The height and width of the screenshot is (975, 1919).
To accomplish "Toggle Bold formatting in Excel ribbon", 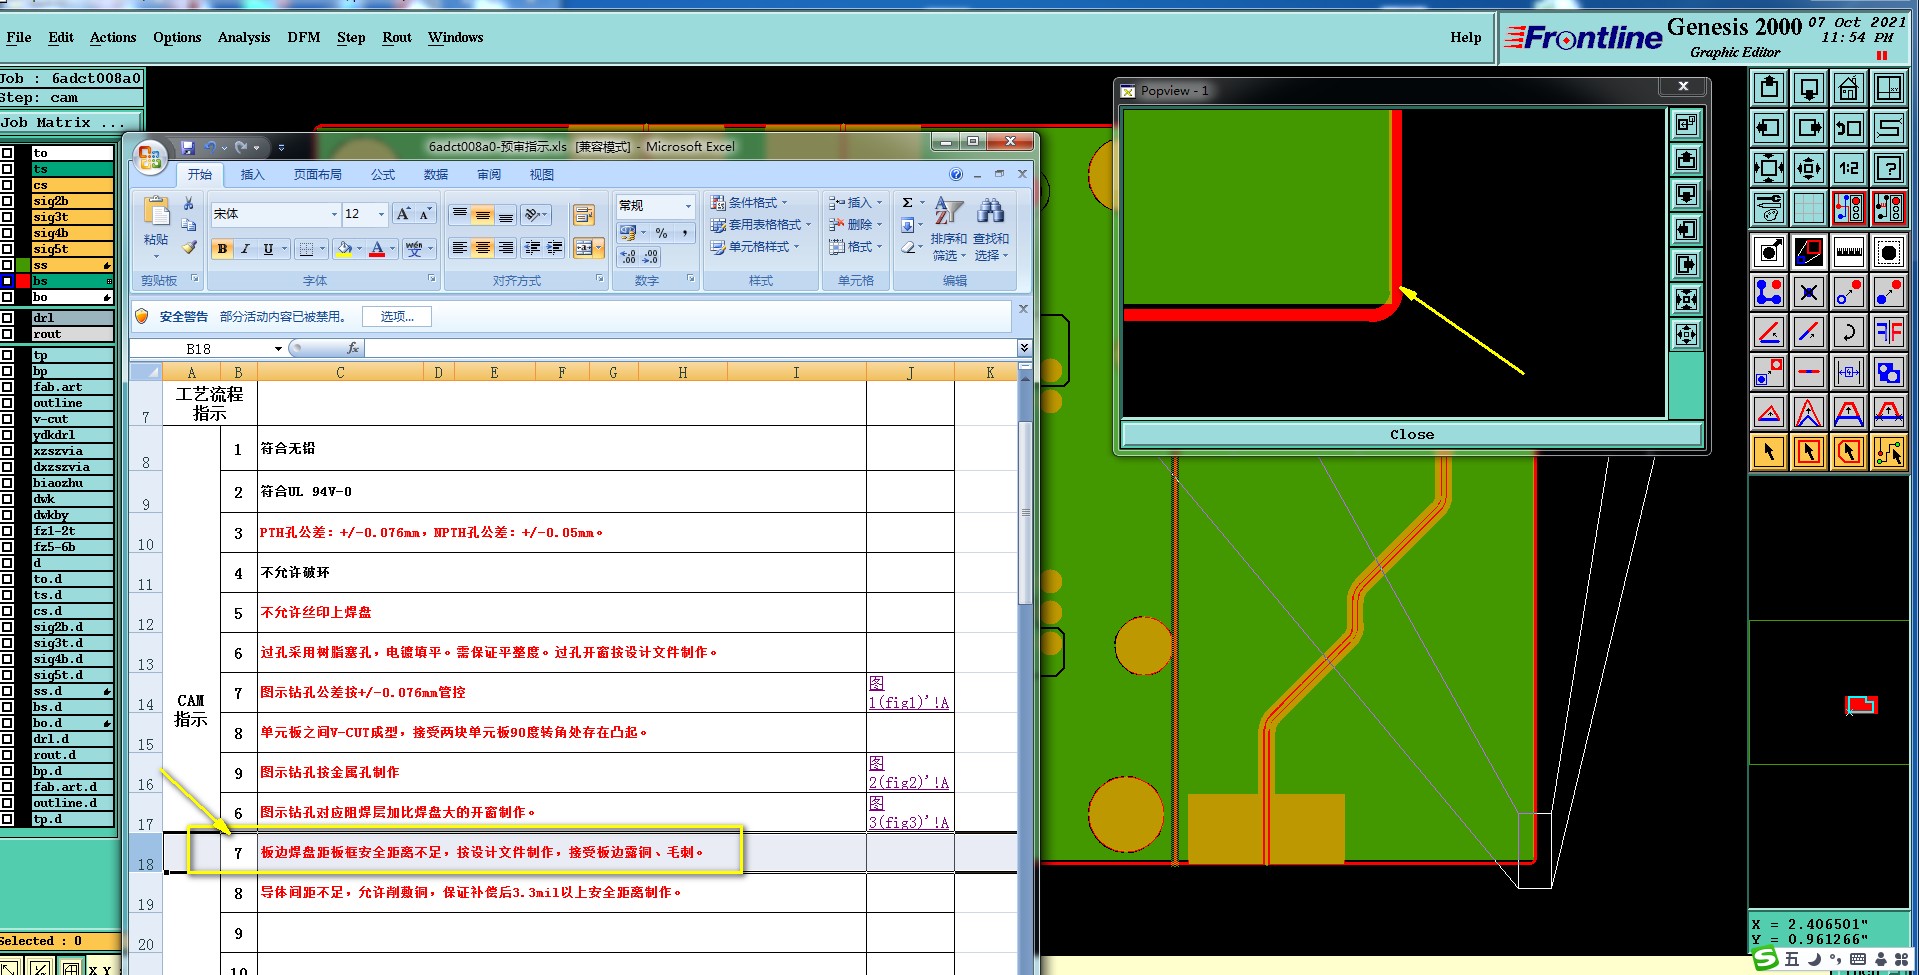I will point(222,249).
